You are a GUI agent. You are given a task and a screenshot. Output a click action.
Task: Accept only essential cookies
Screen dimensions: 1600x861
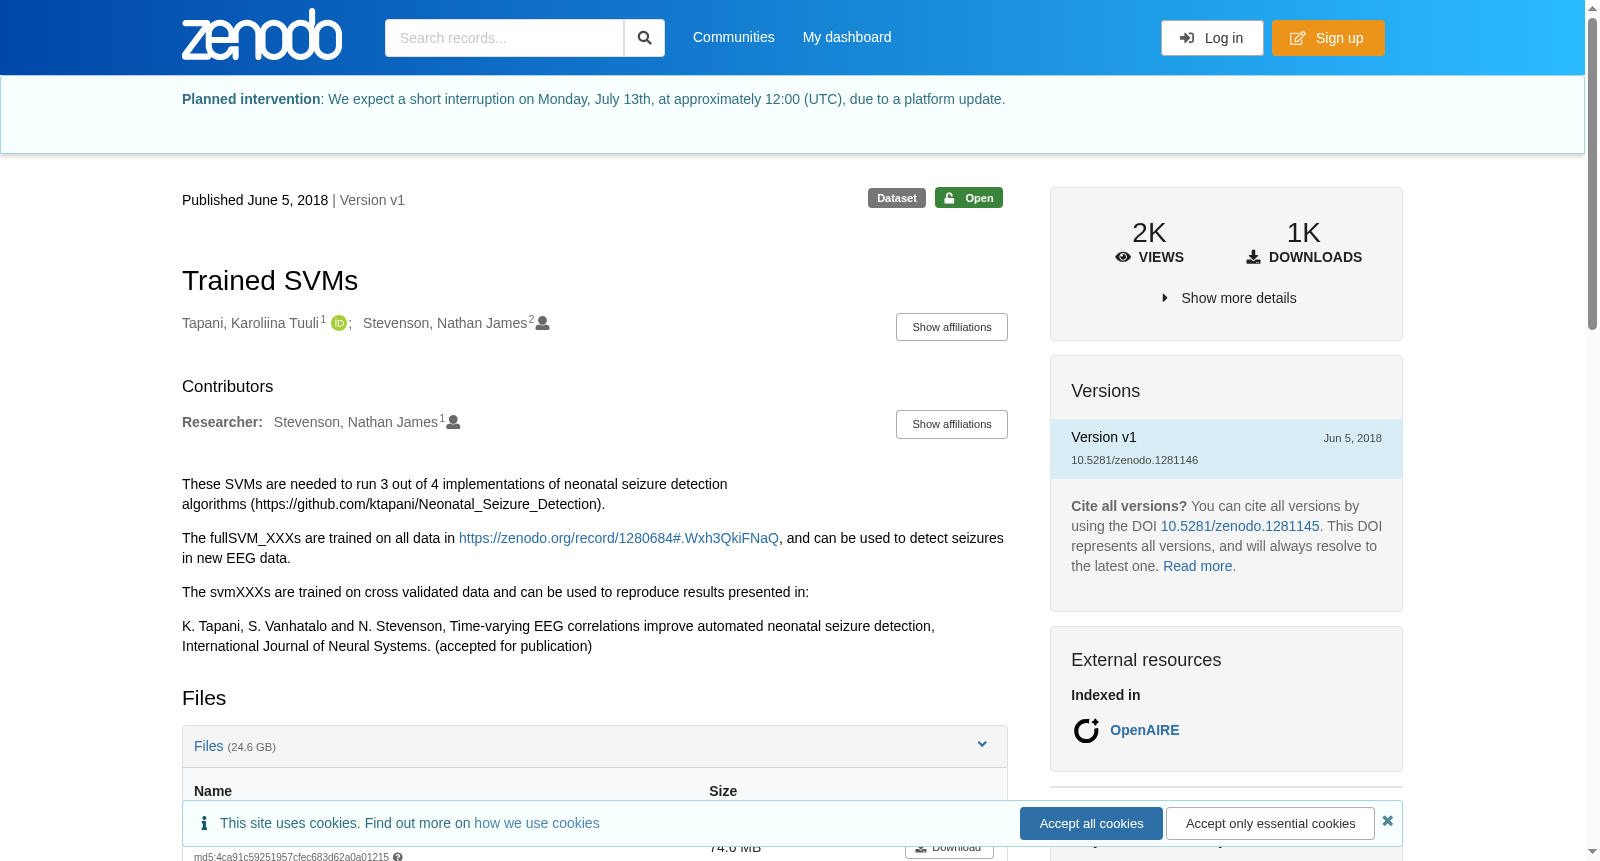[x=1271, y=824]
